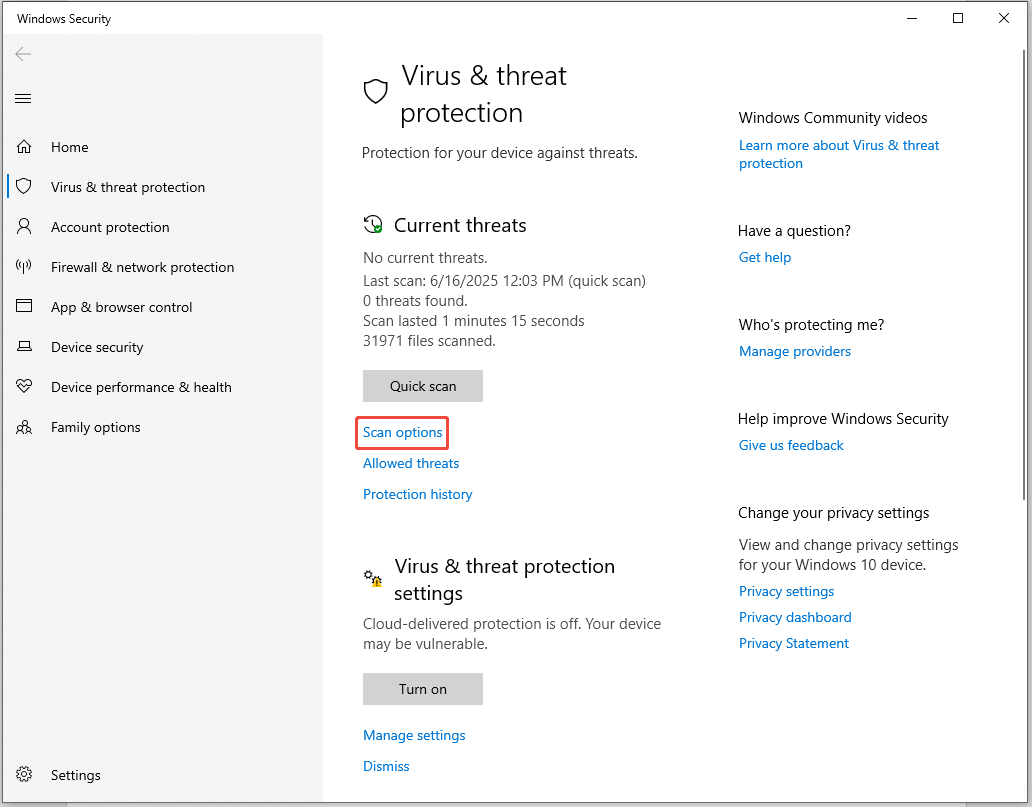Open the Protection history link
This screenshot has width=1032, height=807.
417,494
